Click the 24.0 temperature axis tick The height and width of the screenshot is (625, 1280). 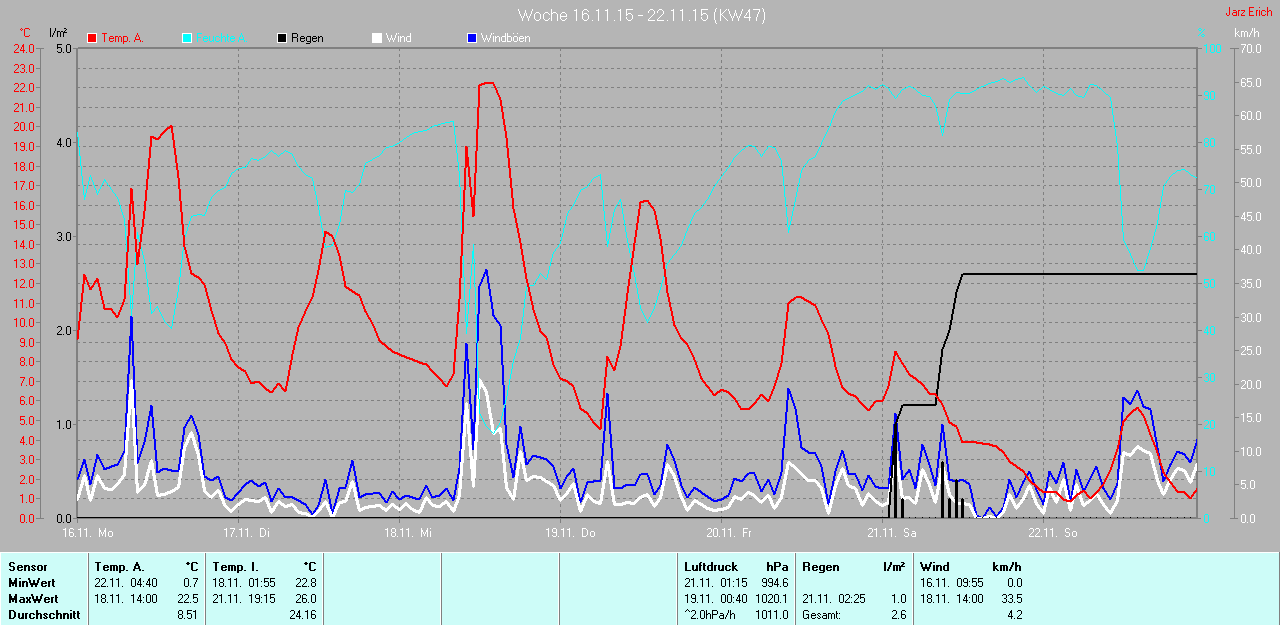point(24,48)
